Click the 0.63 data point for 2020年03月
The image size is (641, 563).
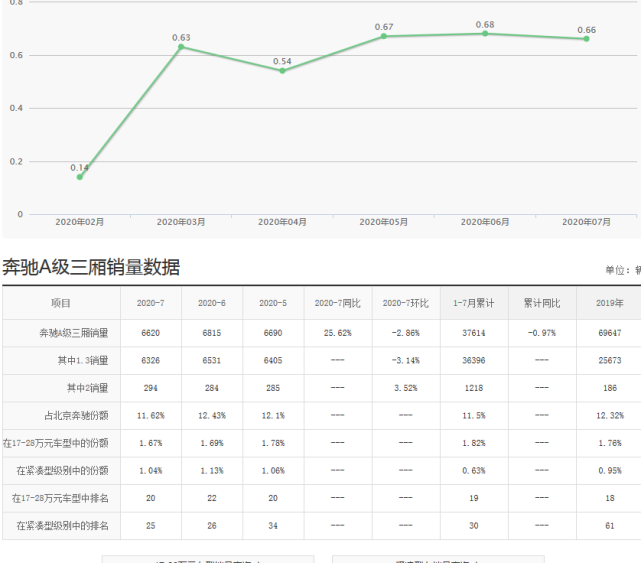[181, 47]
